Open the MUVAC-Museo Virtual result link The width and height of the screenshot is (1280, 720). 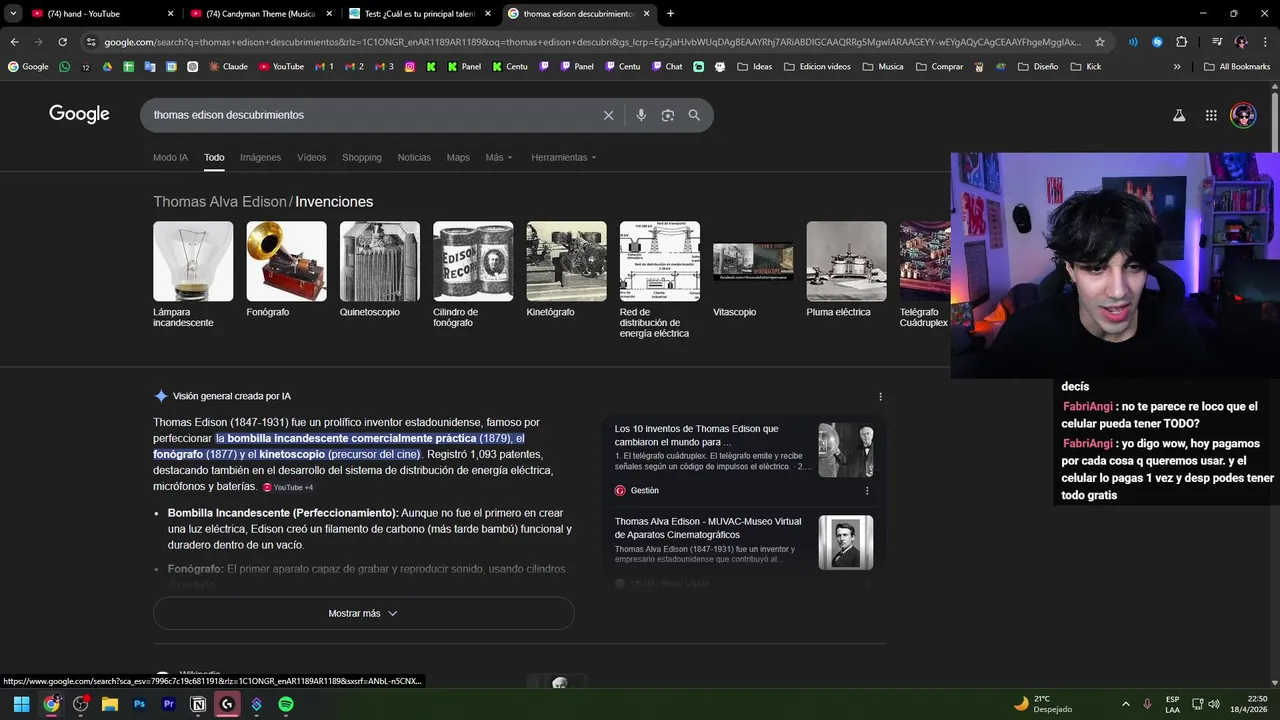[x=708, y=528]
